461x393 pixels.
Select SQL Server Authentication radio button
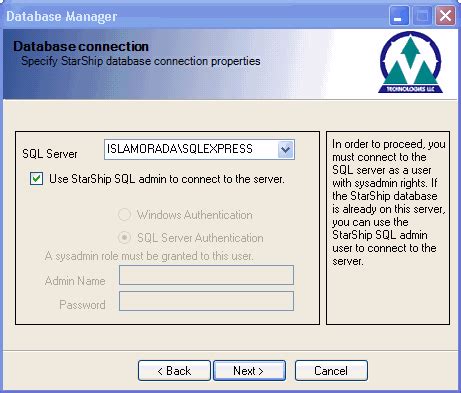pyautogui.click(x=124, y=238)
